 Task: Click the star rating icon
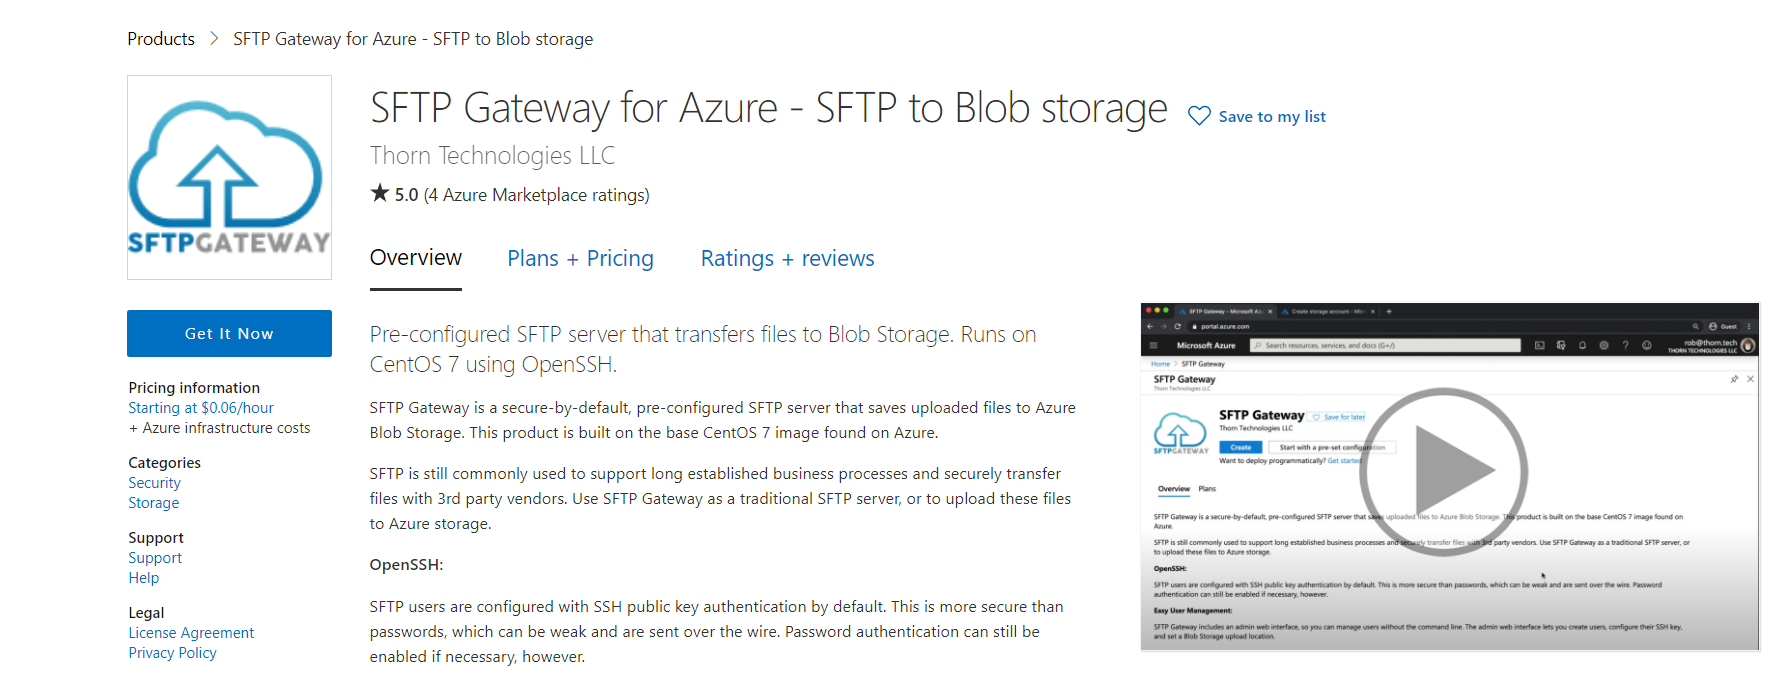[380, 193]
